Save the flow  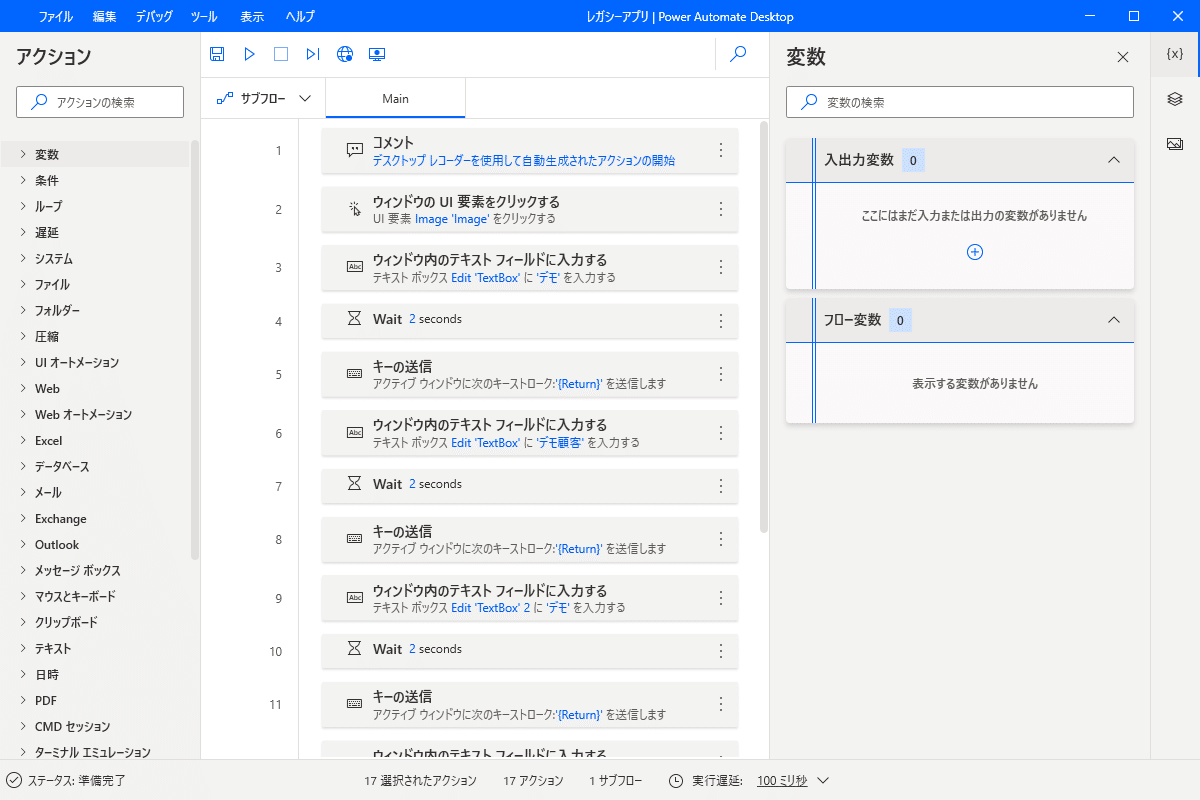[x=216, y=54]
